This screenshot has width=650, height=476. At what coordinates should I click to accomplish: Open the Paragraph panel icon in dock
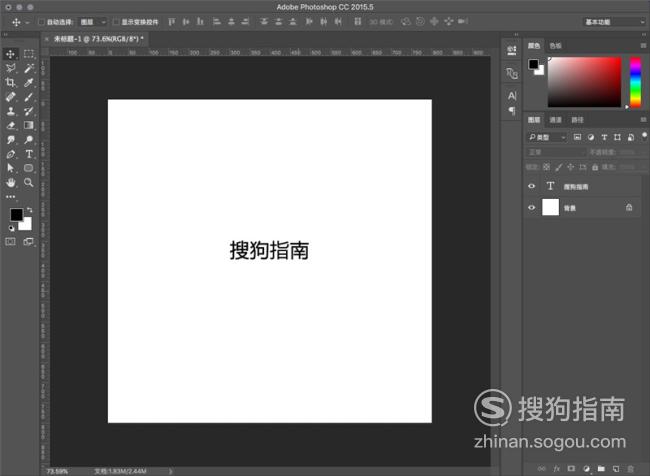pyautogui.click(x=512, y=111)
